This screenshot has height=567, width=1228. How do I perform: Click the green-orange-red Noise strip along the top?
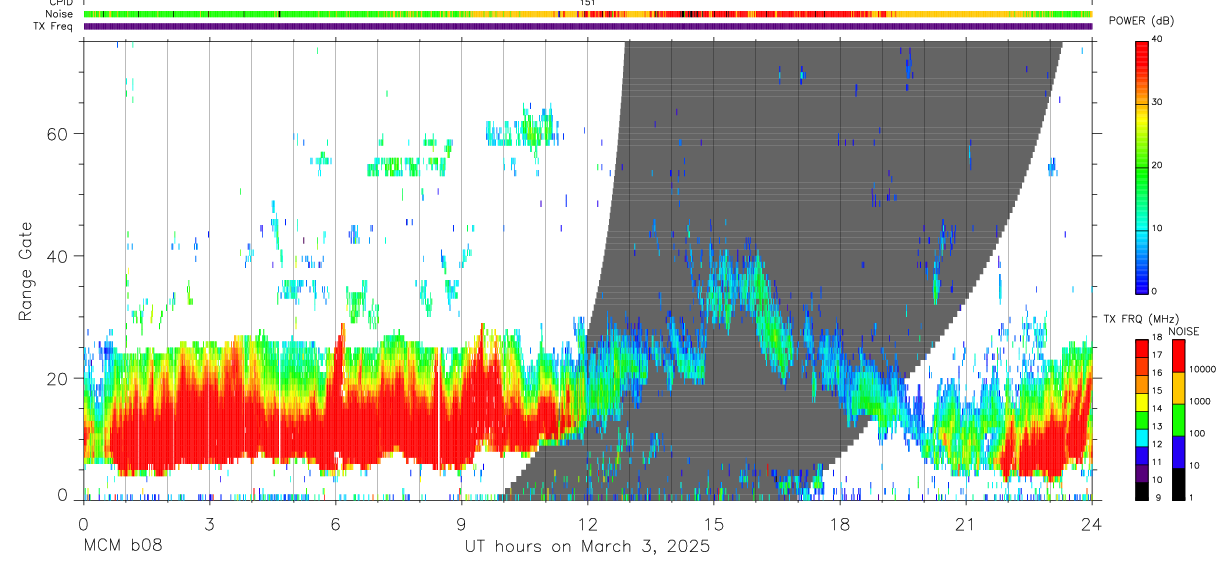pos(587,14)
